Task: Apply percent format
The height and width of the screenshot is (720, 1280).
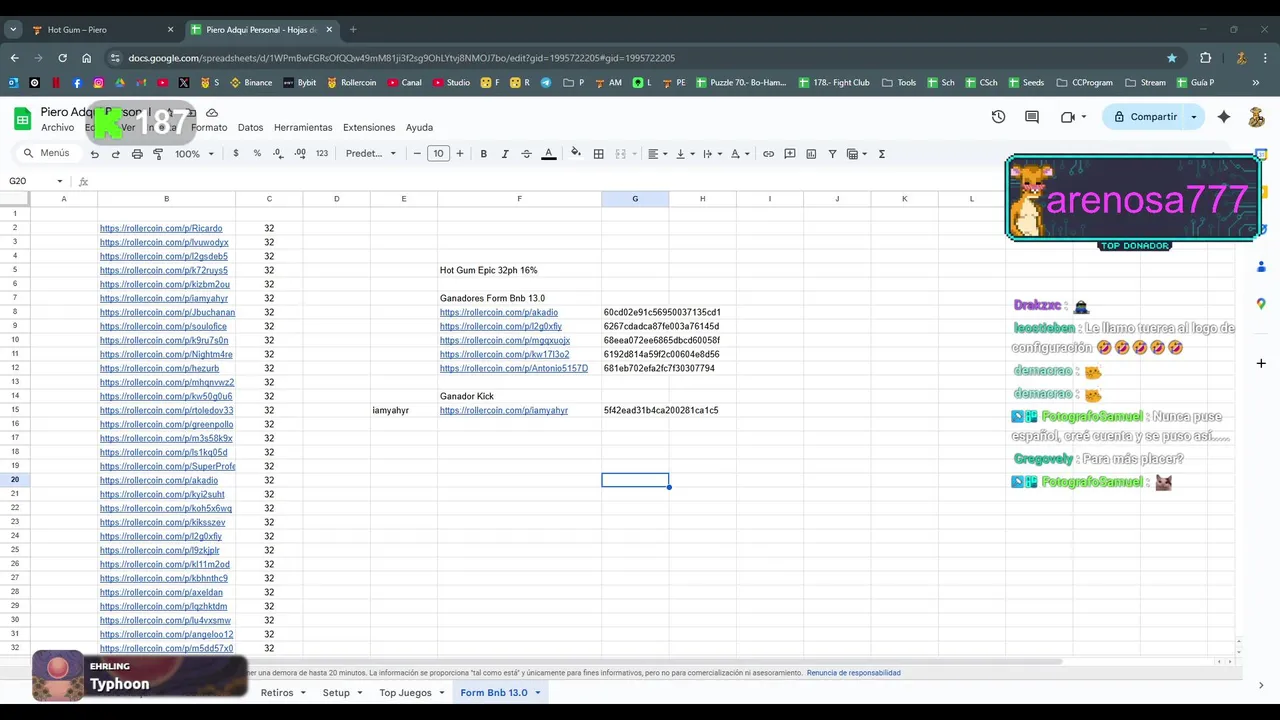Action: point(257,154)
